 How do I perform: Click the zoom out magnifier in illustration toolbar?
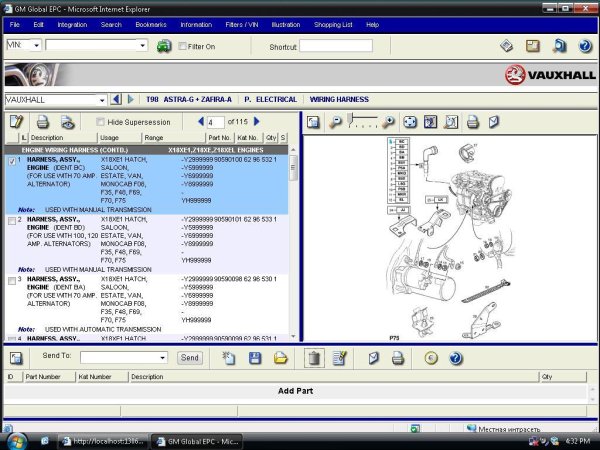[x=337, y=122]
